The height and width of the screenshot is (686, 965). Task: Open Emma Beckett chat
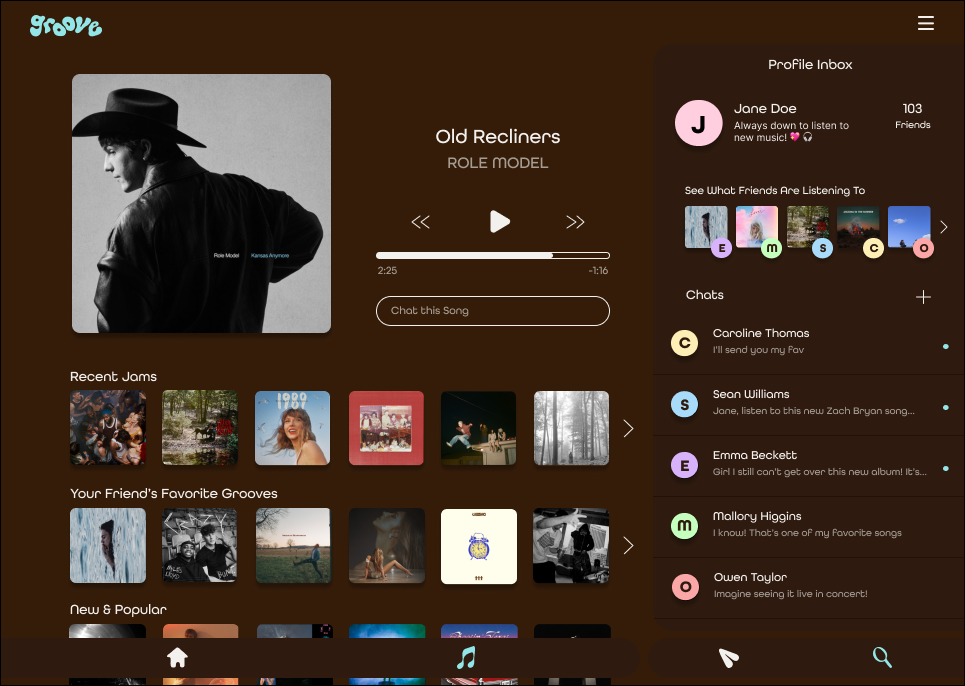click(x=809, y=465)
